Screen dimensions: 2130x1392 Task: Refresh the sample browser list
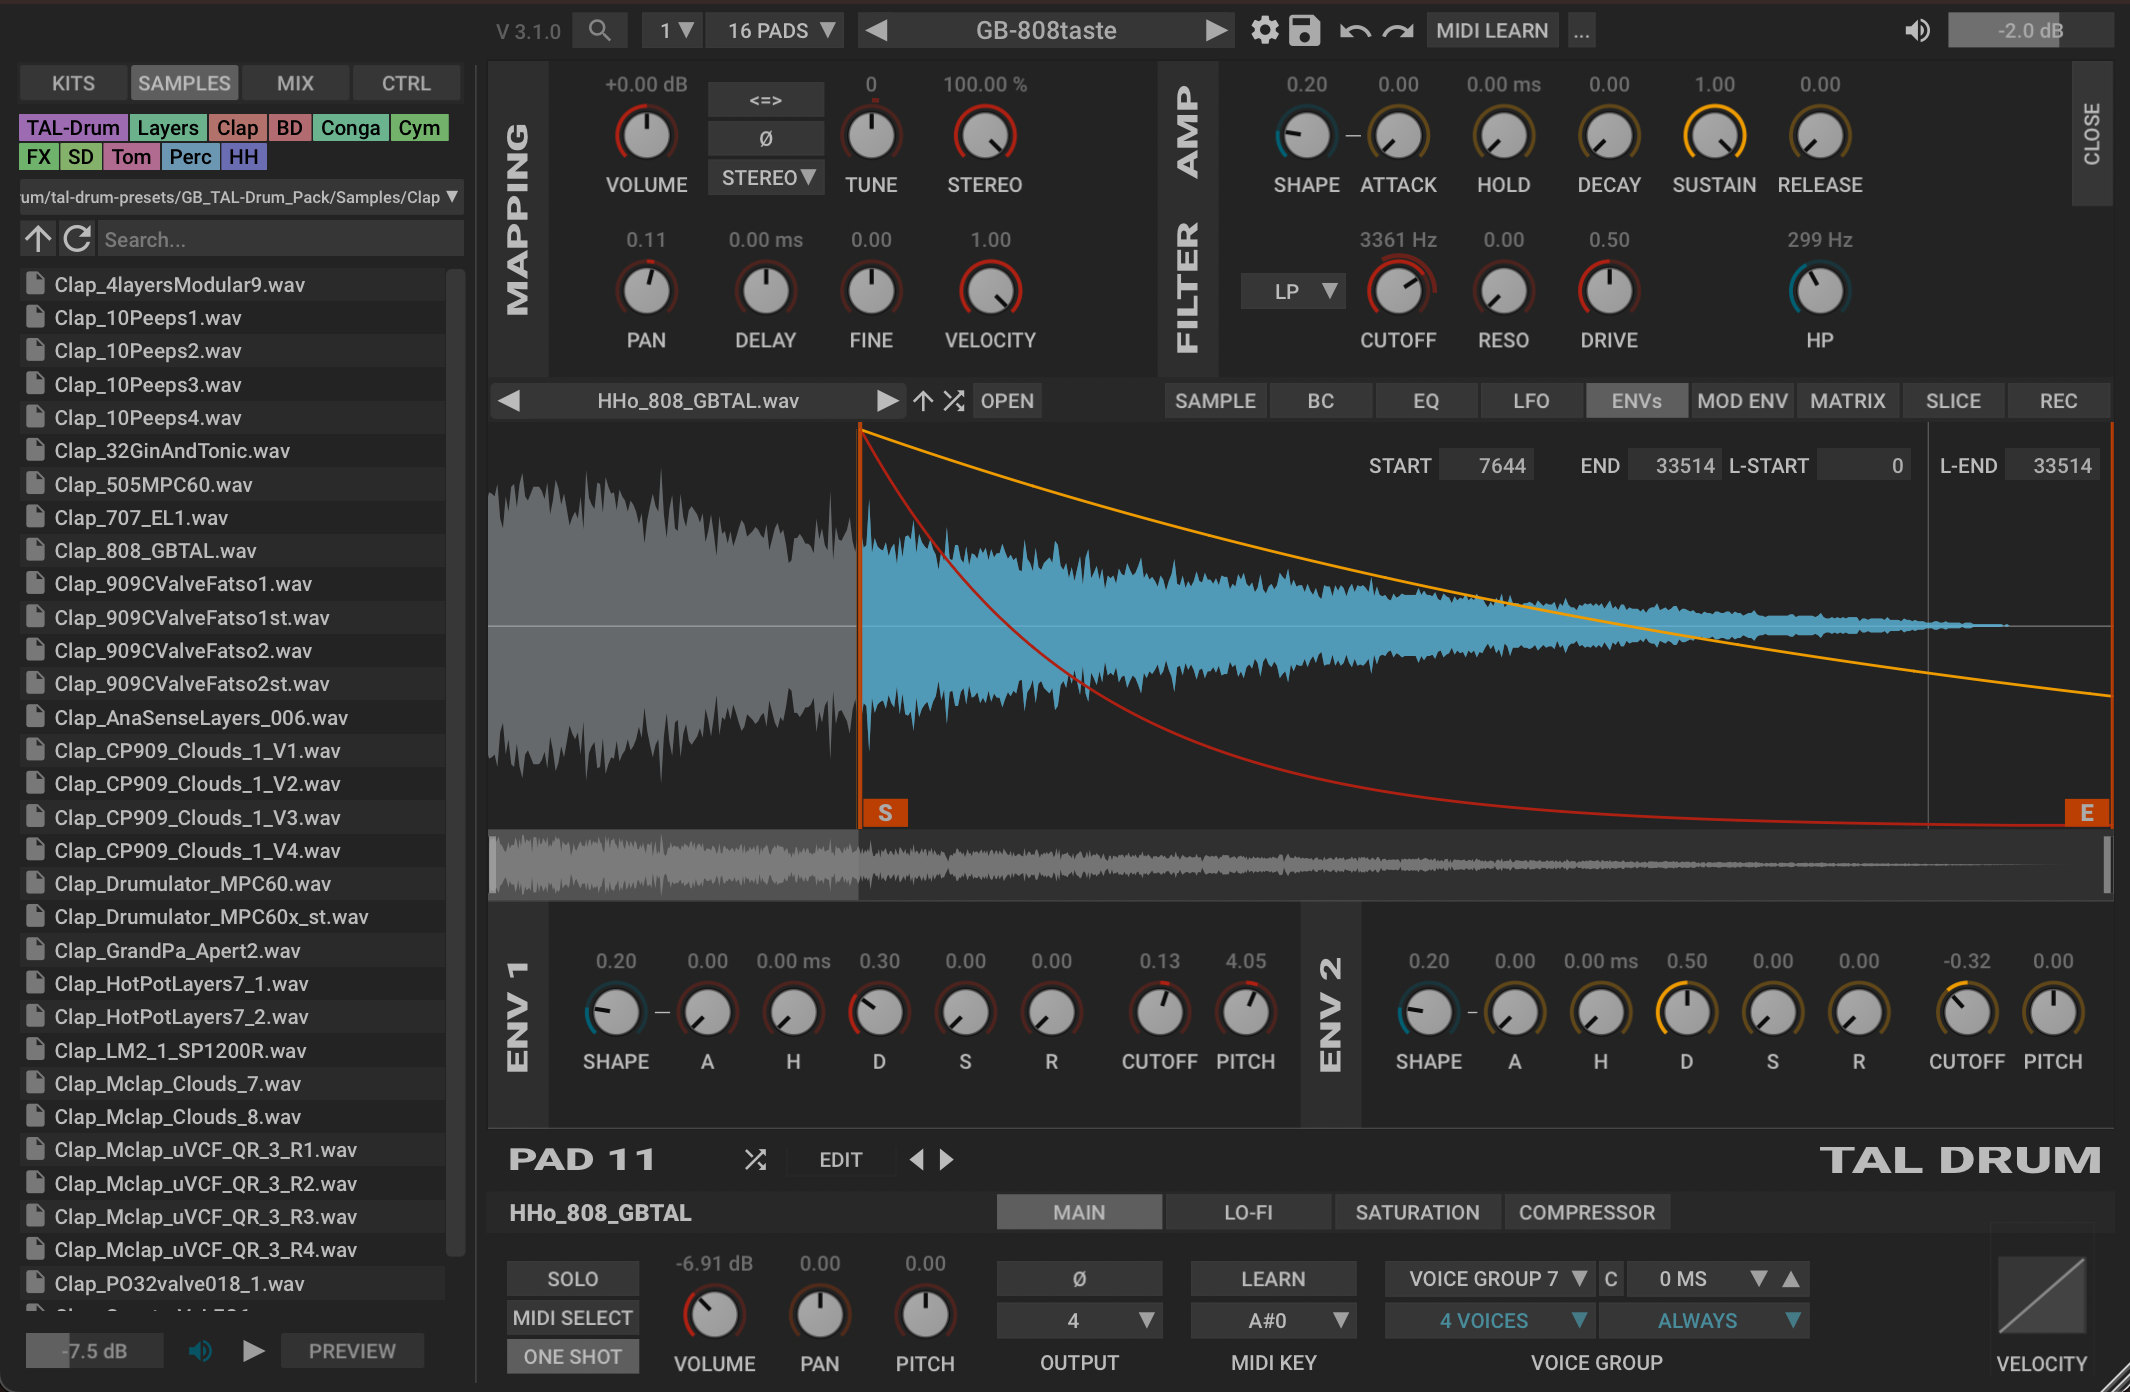[x=77, y=239]
